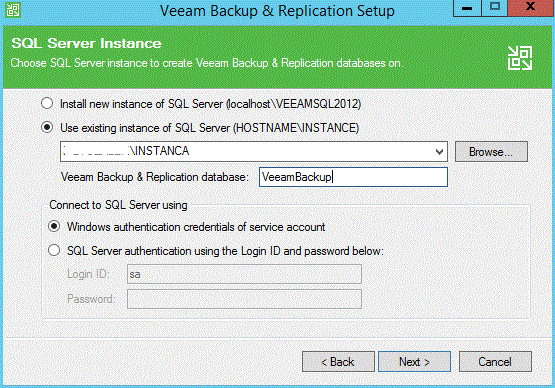Click the 'Connect to SQL Server using' label
Image resolution: width=555 pixels, height=388 pixels.
(x=118, y=205)
